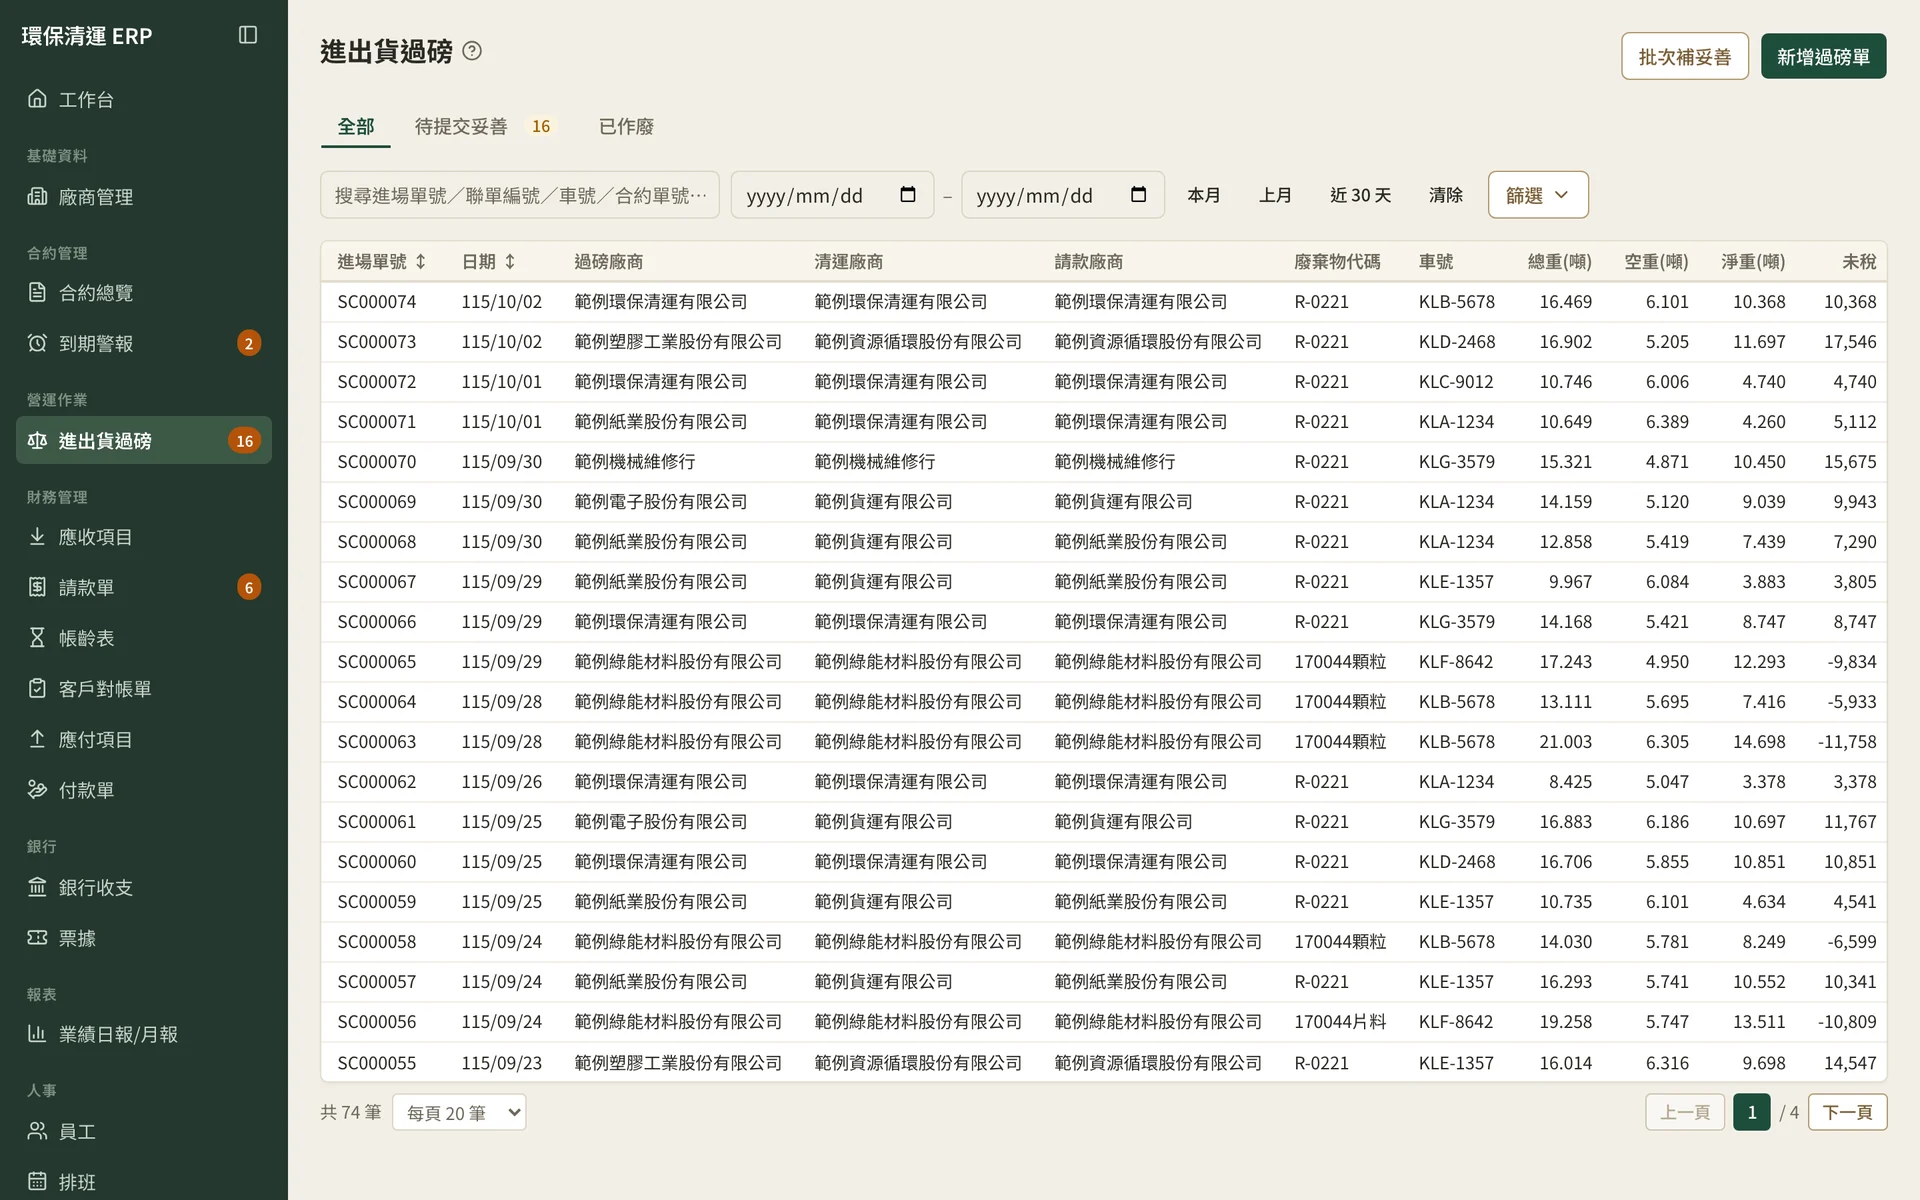Click the 16 badge on 進出貨過磅
Viewport: 1920px width, 1200px height.
pyautogui.click(x=244, y=440)
